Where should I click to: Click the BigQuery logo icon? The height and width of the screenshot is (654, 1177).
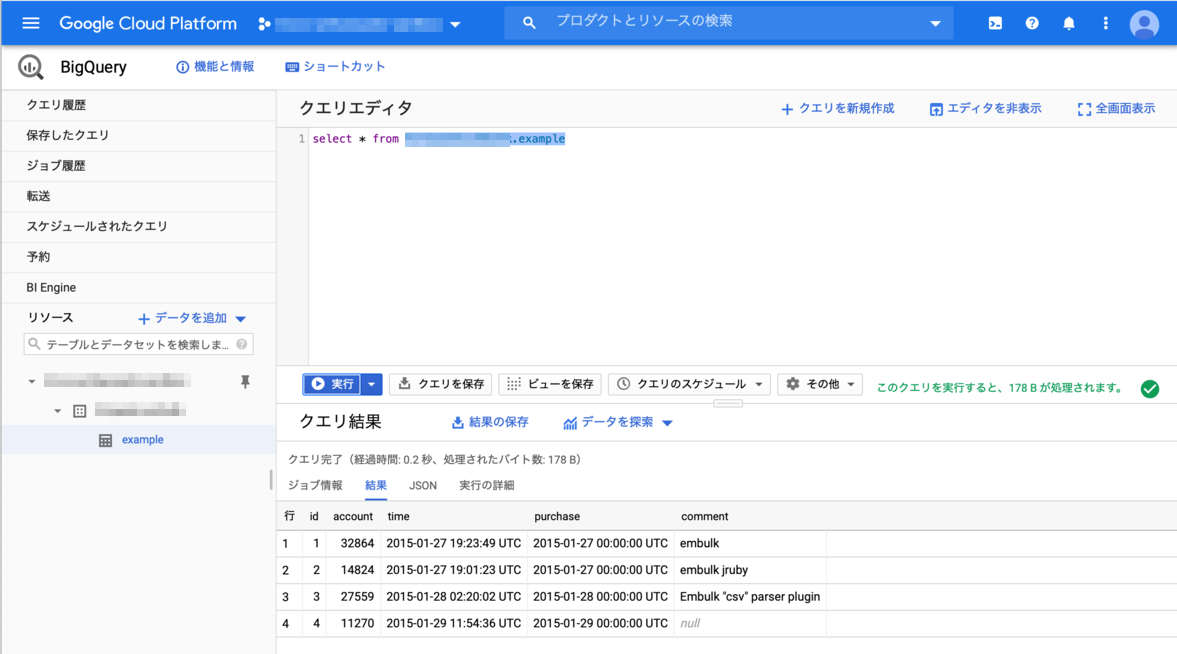tap(31, 67)
